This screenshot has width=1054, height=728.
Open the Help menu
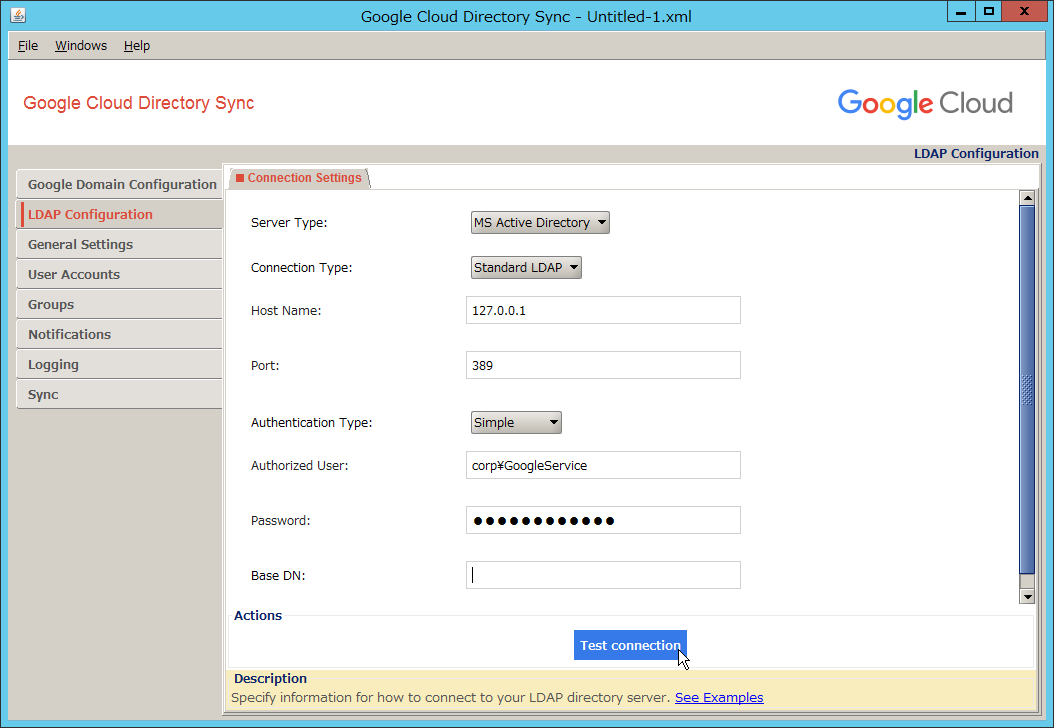tap(136, 46)
